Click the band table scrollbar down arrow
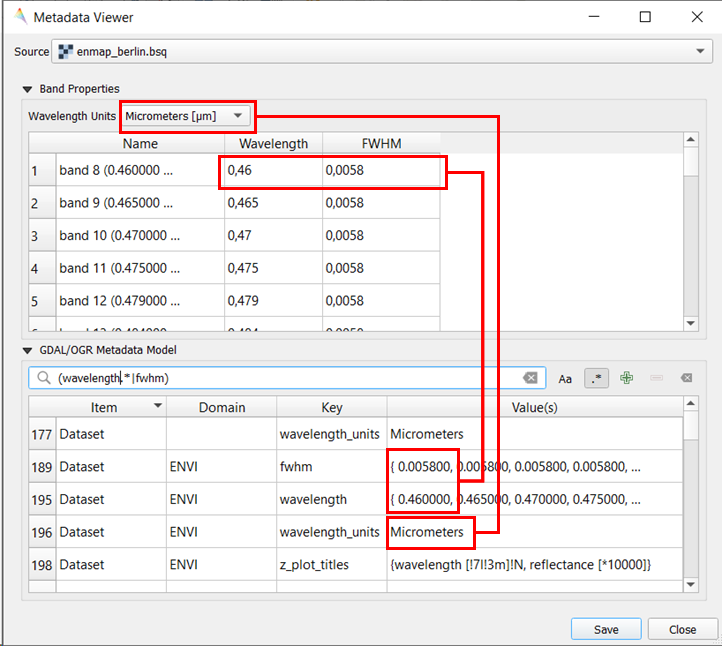 690,323
